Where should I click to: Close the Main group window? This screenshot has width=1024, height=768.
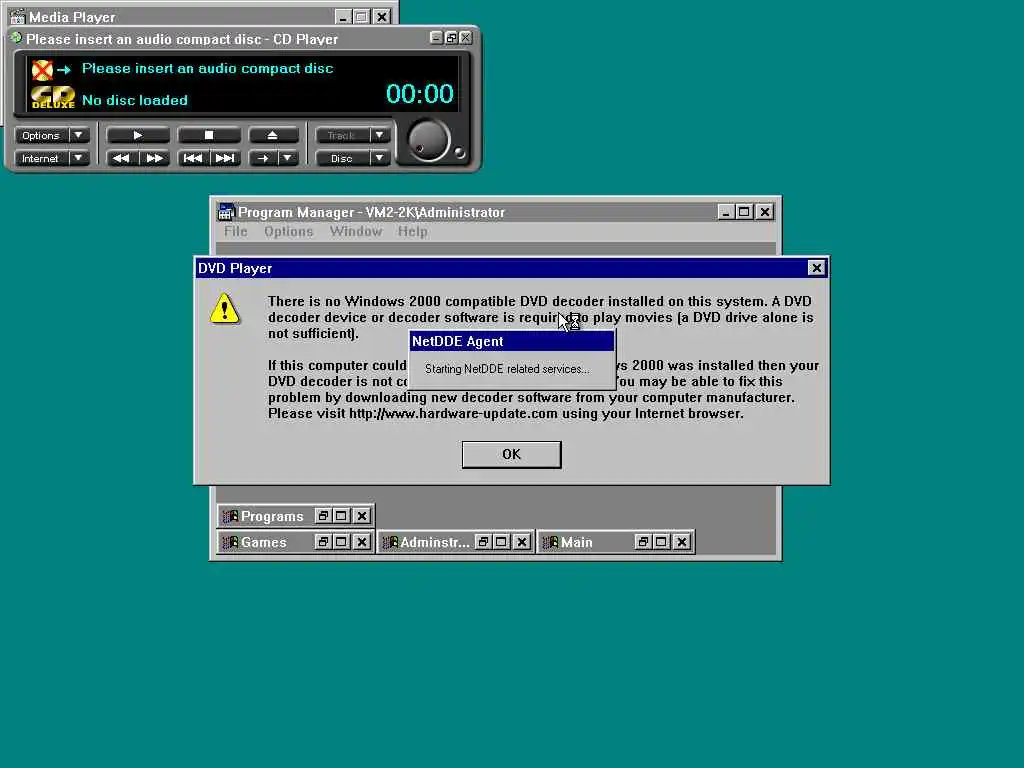(682, 542)
